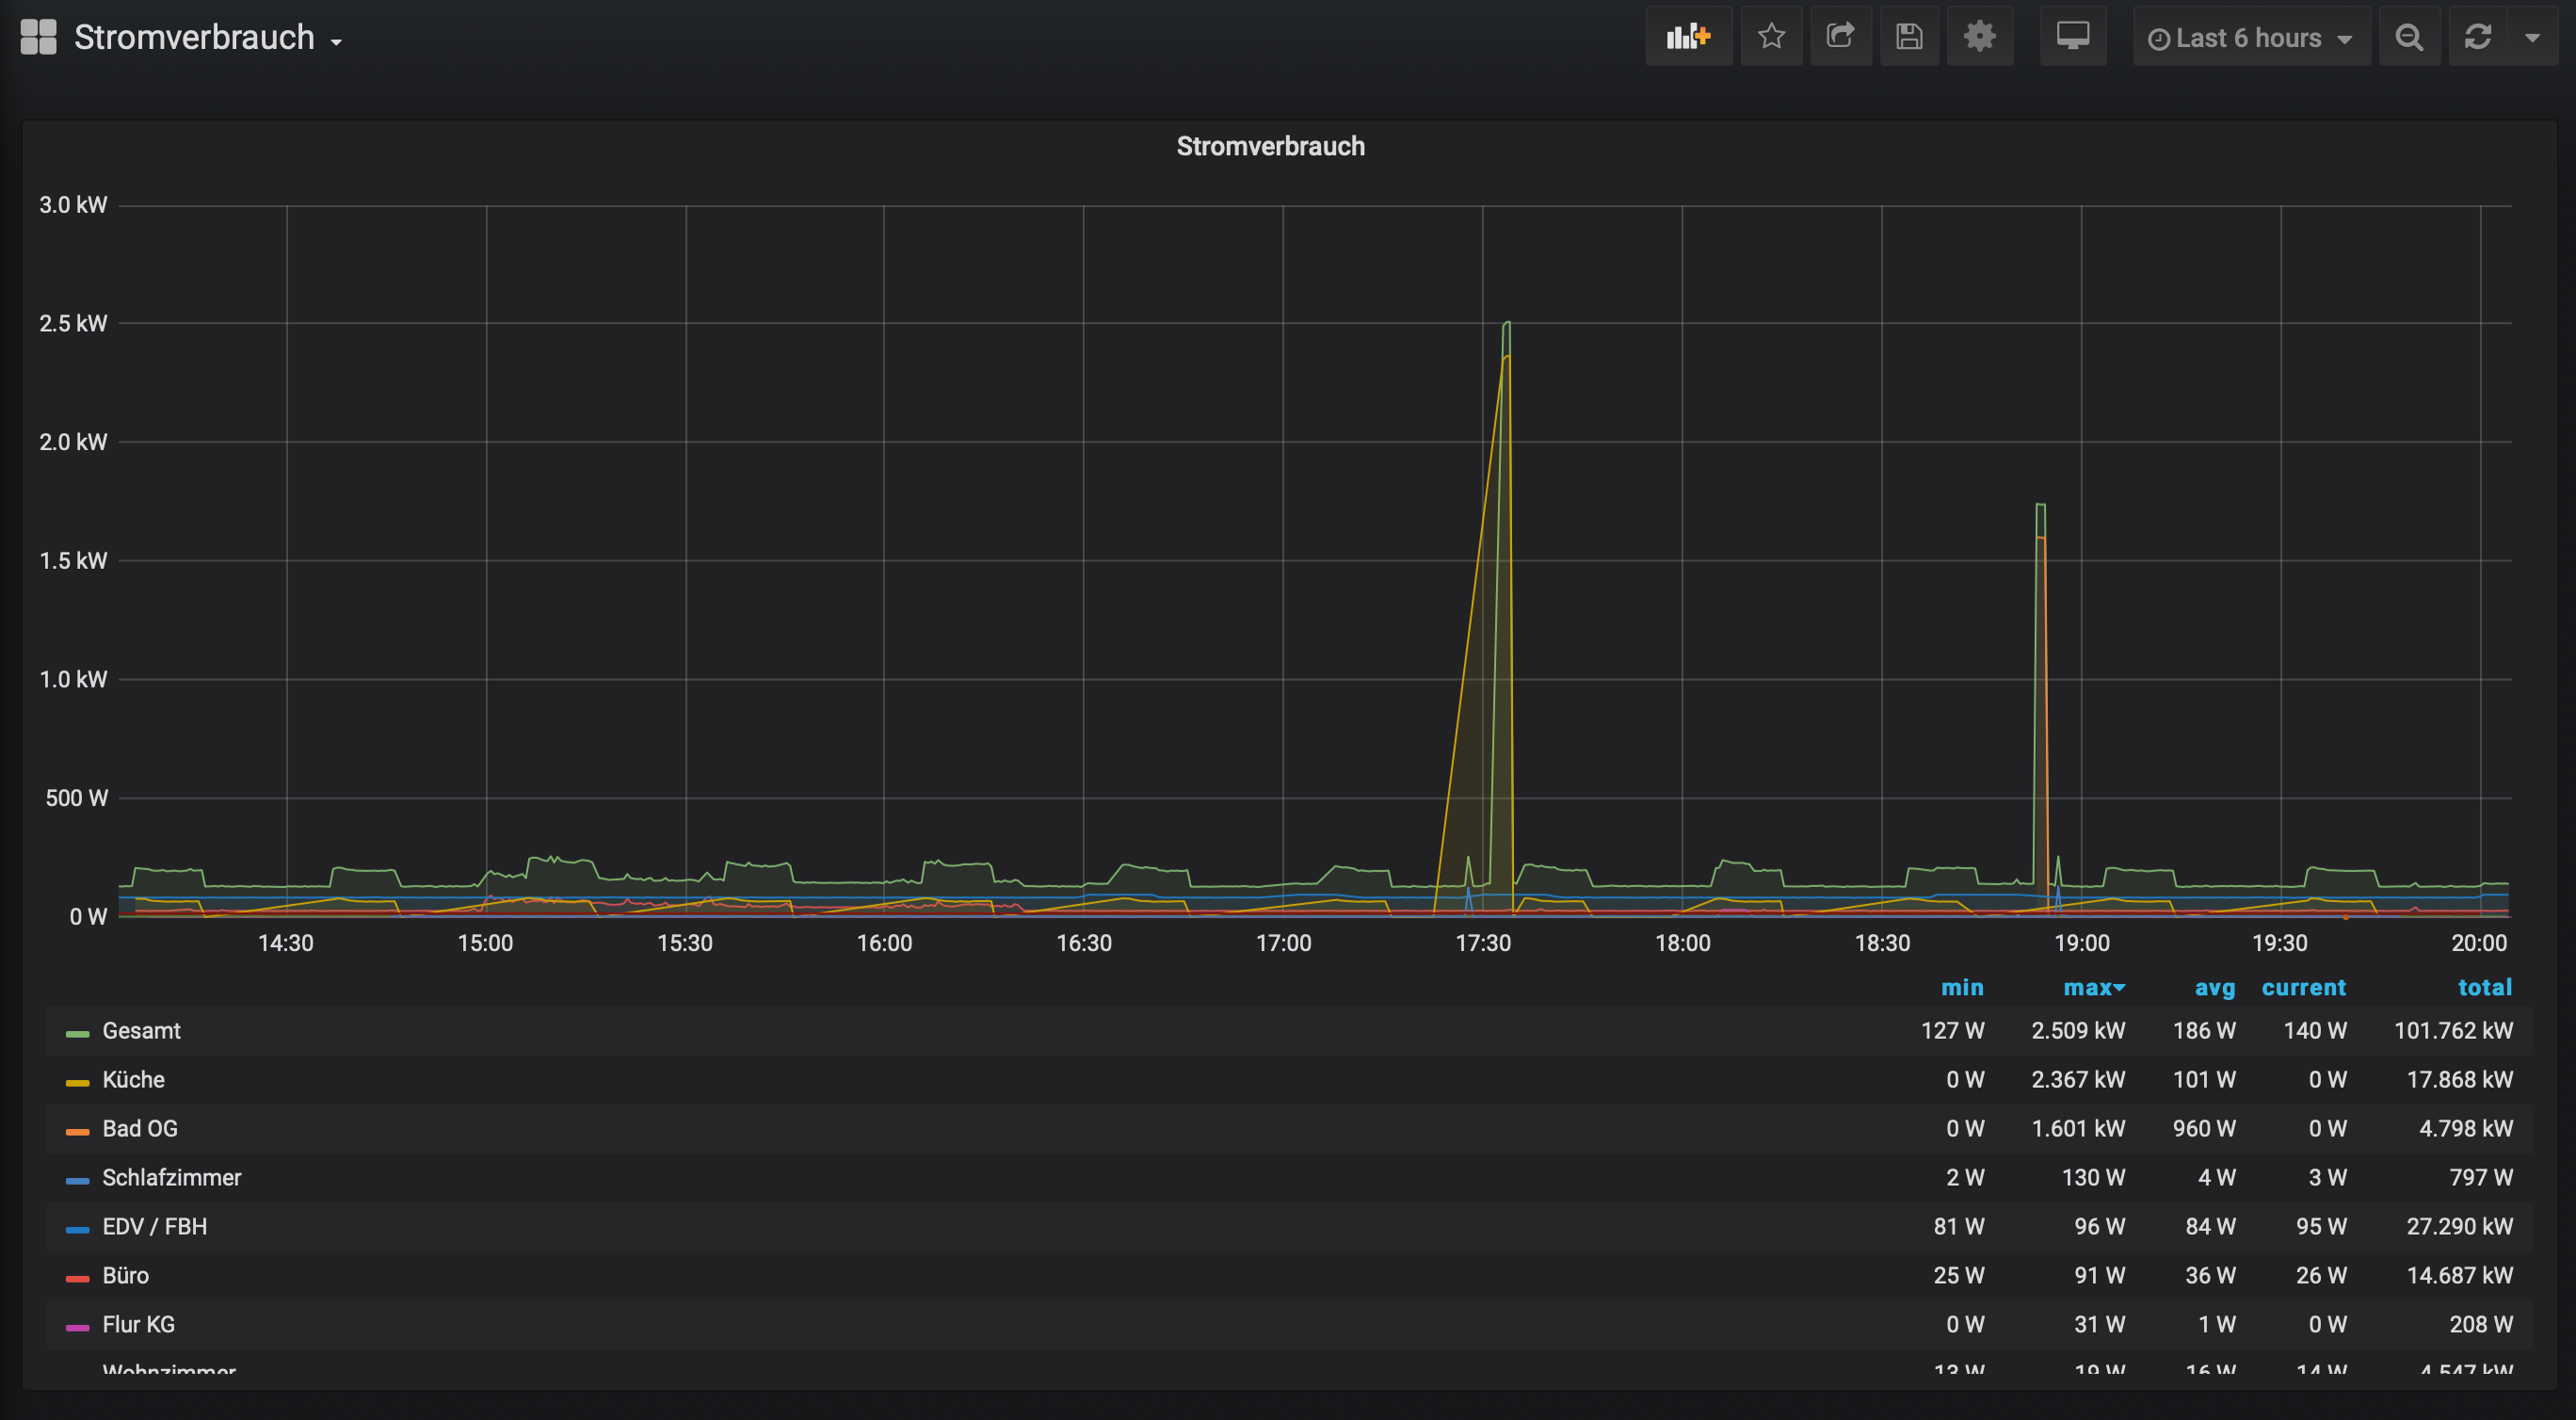Sort legend by total column
Image resolution: width=2576 pixels, height=1420 pixels.
pyautogui.click(x=2484, y=988)
